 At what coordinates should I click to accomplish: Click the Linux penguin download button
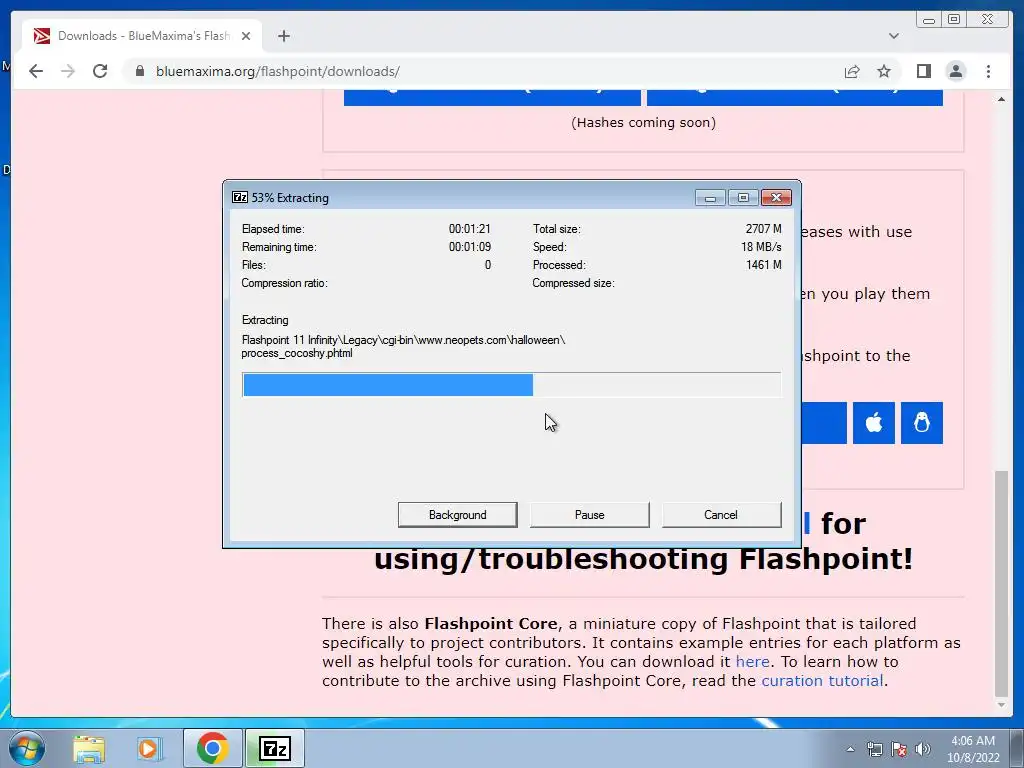[921, 423]
